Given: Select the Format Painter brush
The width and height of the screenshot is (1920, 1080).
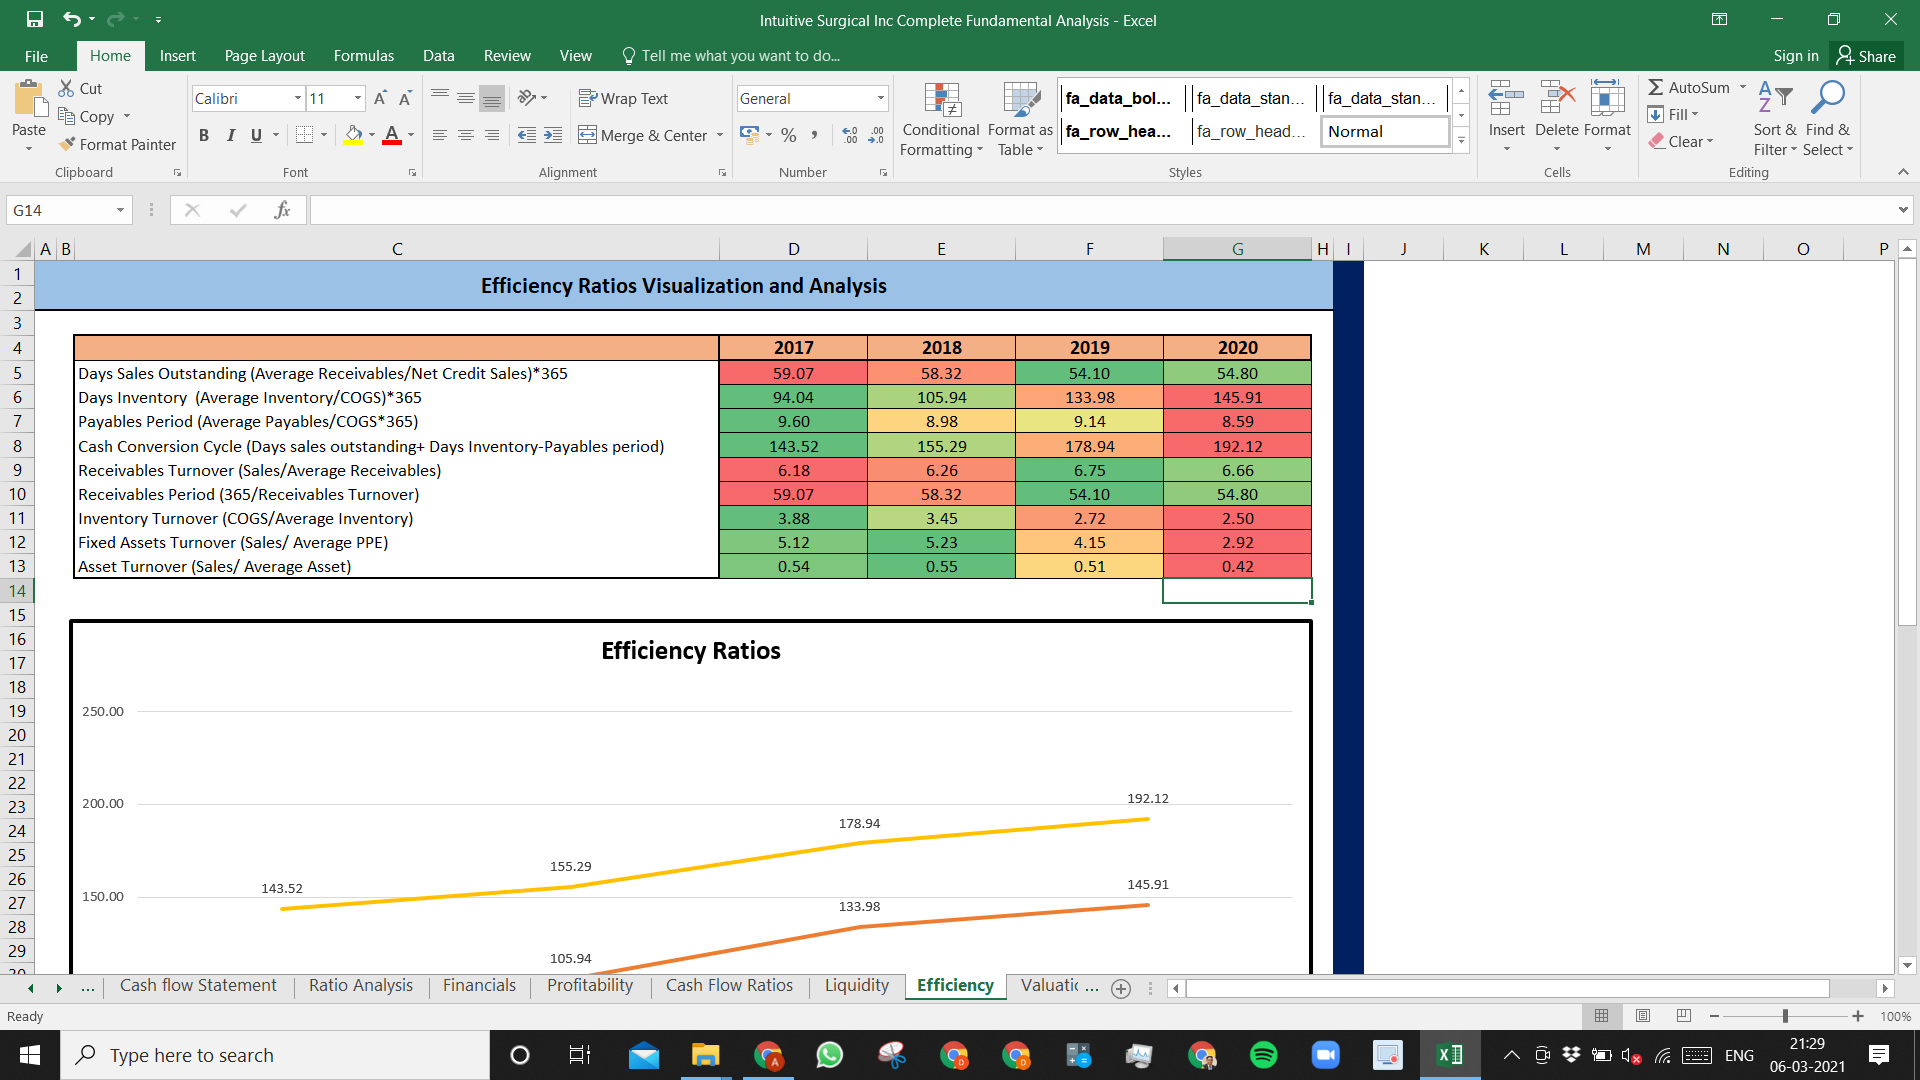Looking at the screenshot, I should click(67, 144).
